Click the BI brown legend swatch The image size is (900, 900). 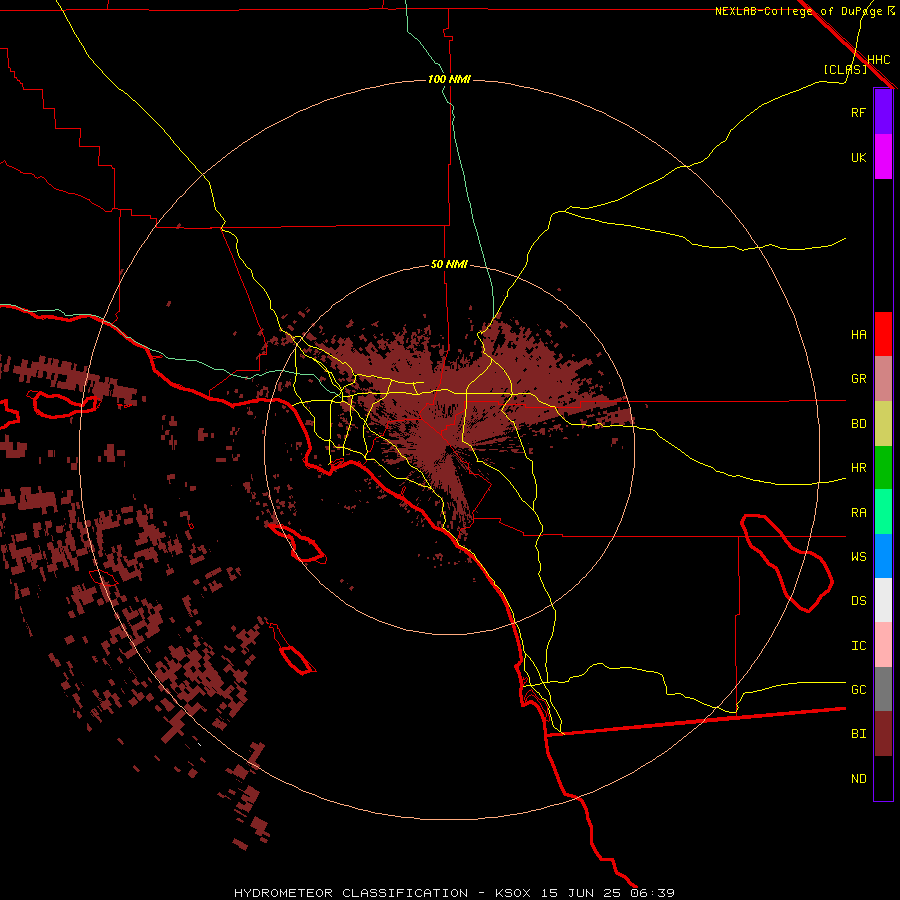[x=883, y=734]
